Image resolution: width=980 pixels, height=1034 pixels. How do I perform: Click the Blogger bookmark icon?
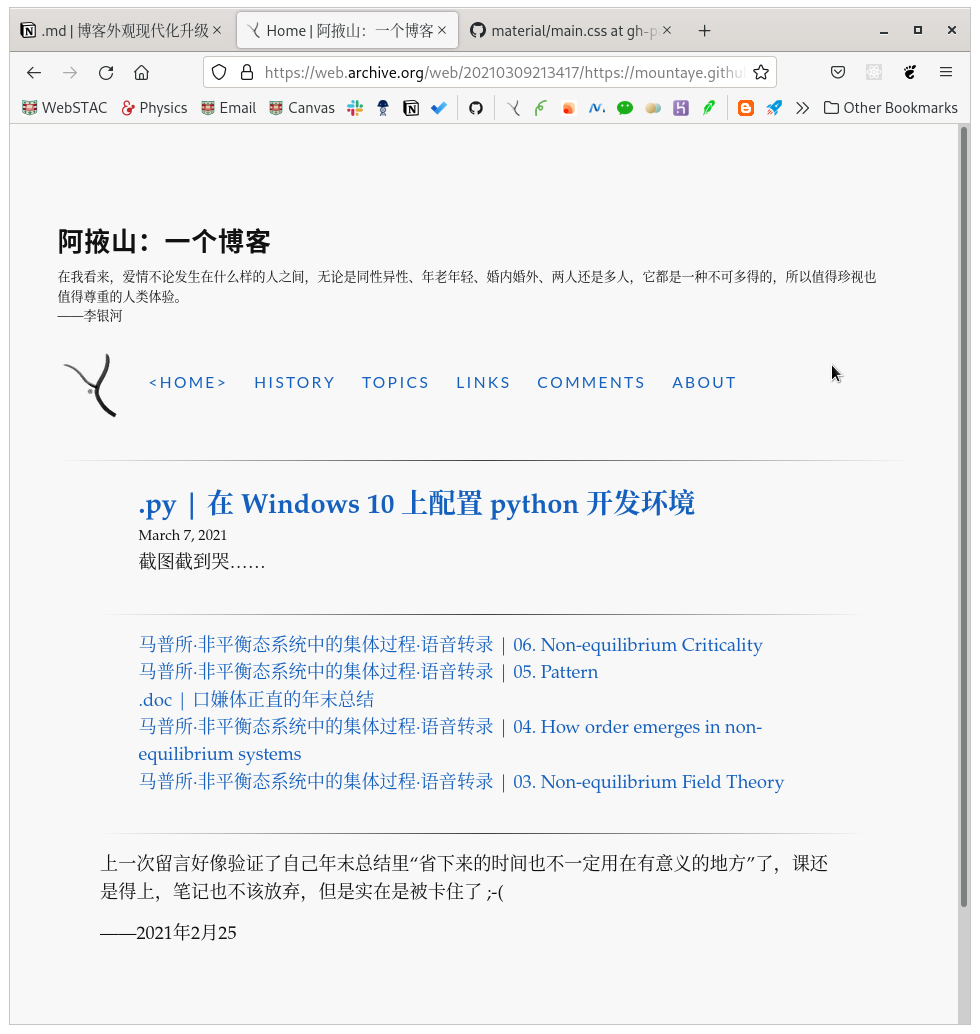coord(745,108)
